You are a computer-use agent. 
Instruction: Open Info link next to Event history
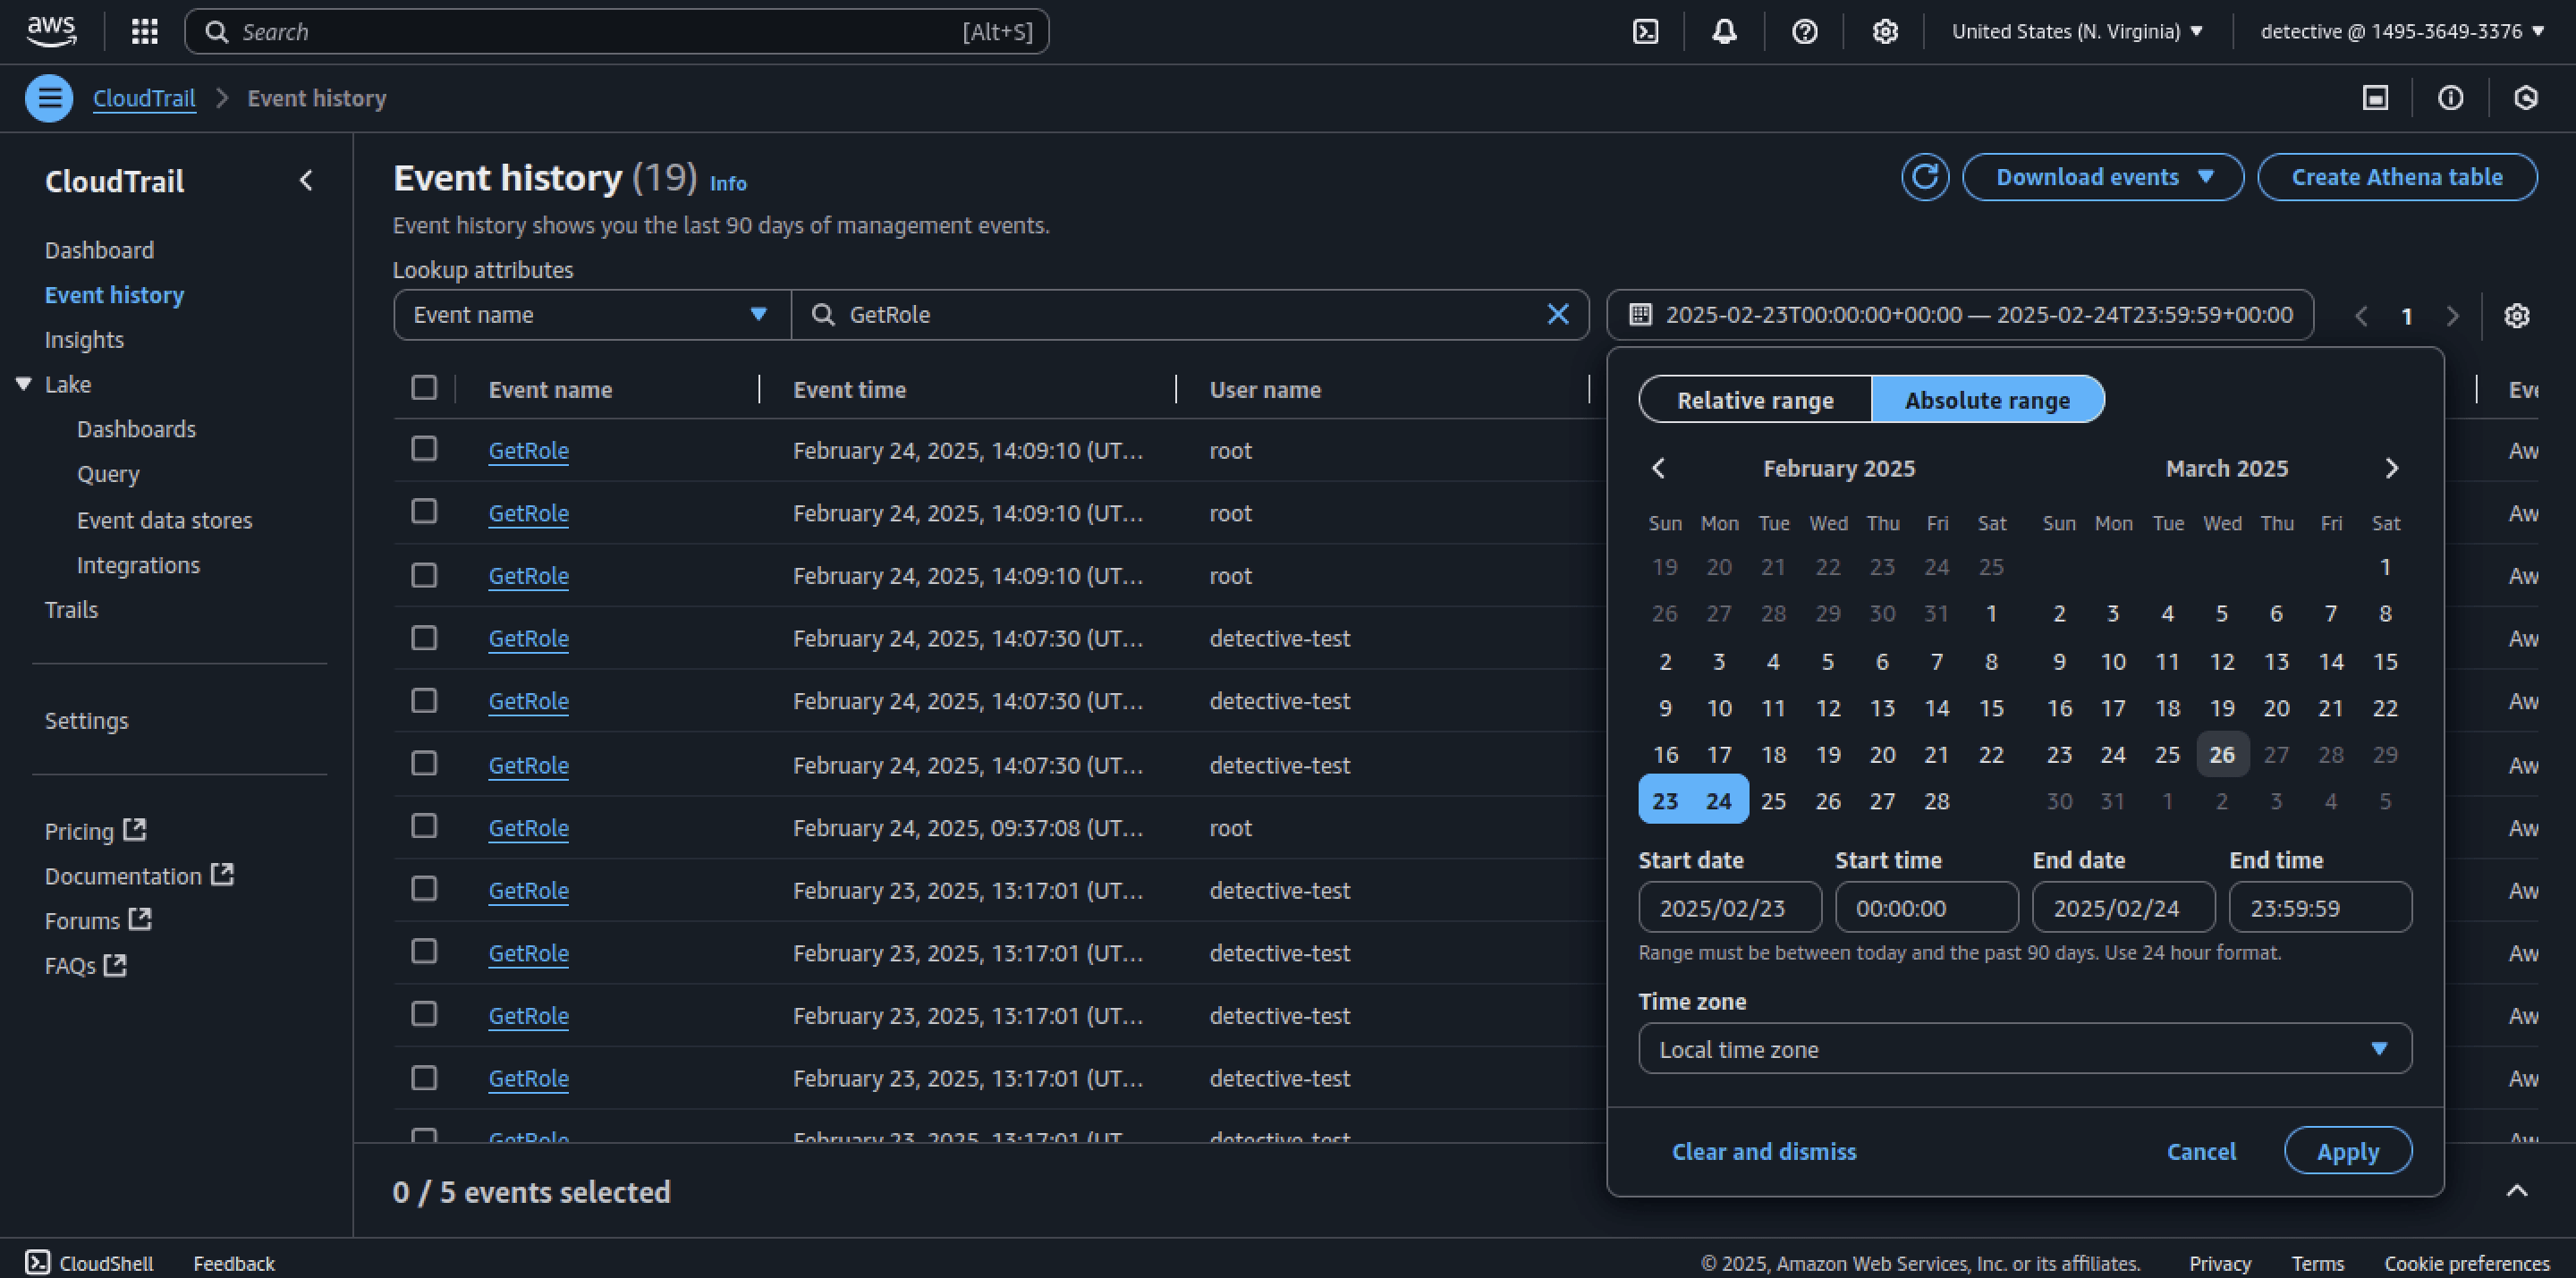[728, 183]
